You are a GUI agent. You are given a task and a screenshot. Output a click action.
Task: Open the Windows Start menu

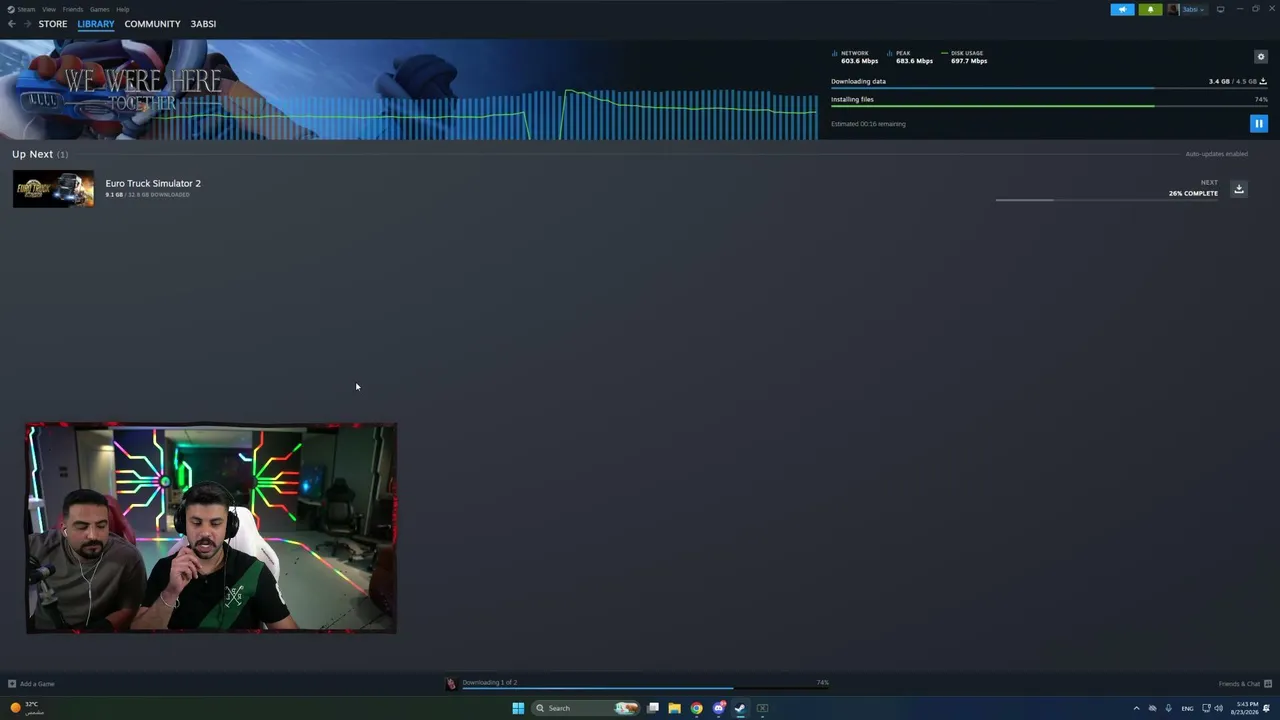(x=518, y=708)
